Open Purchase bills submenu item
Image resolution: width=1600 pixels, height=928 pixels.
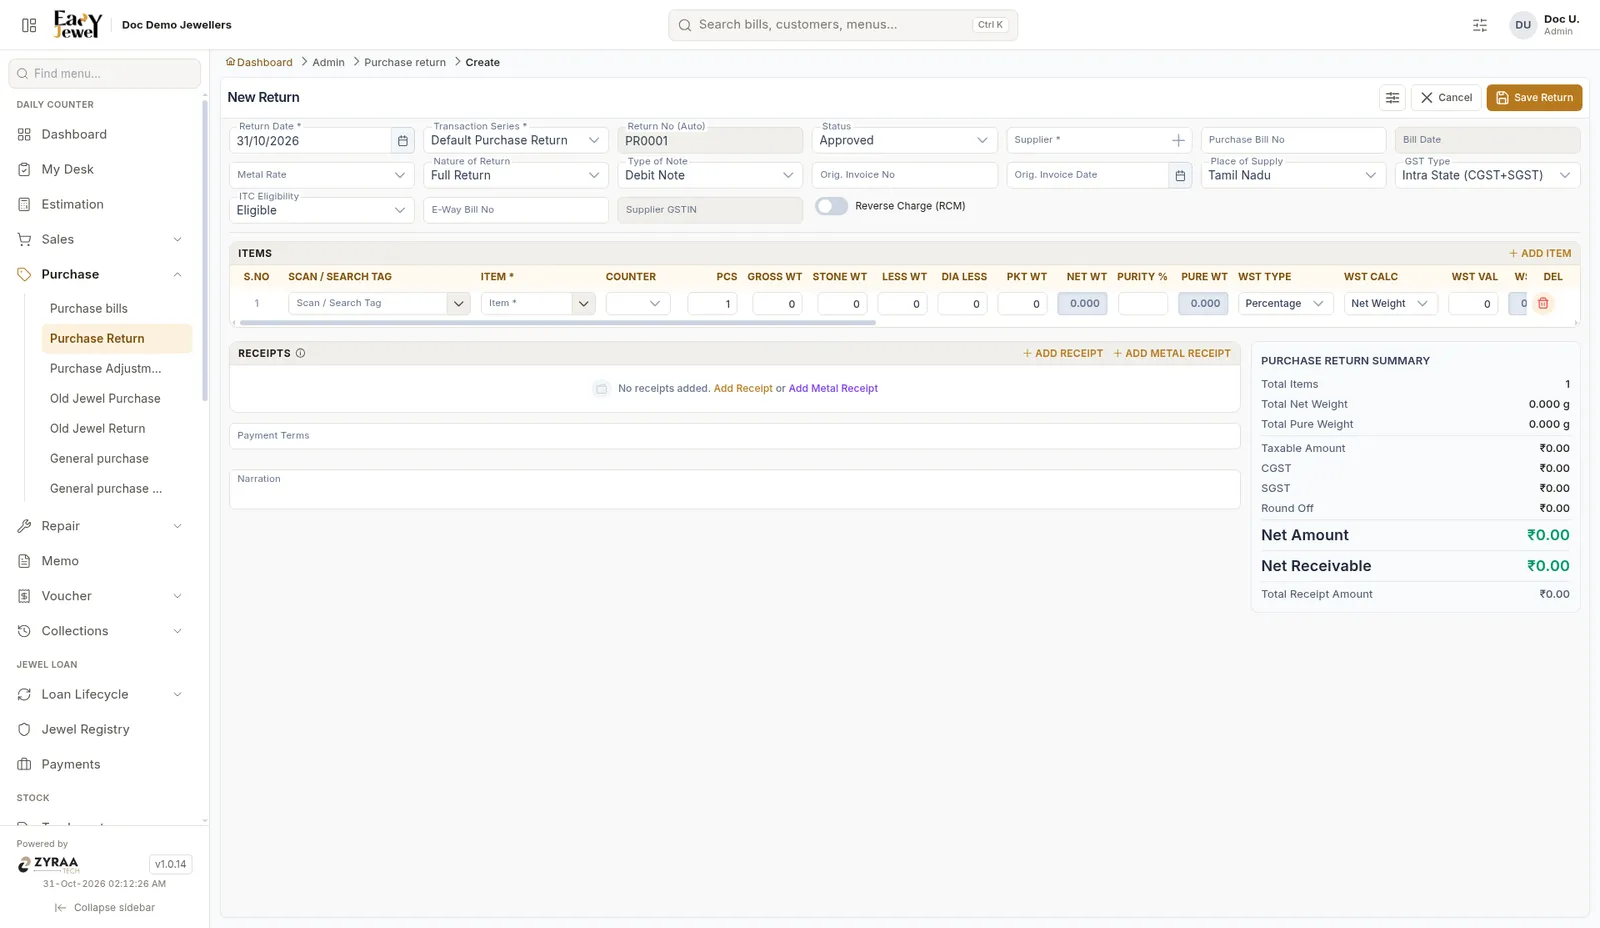[116, 309]
